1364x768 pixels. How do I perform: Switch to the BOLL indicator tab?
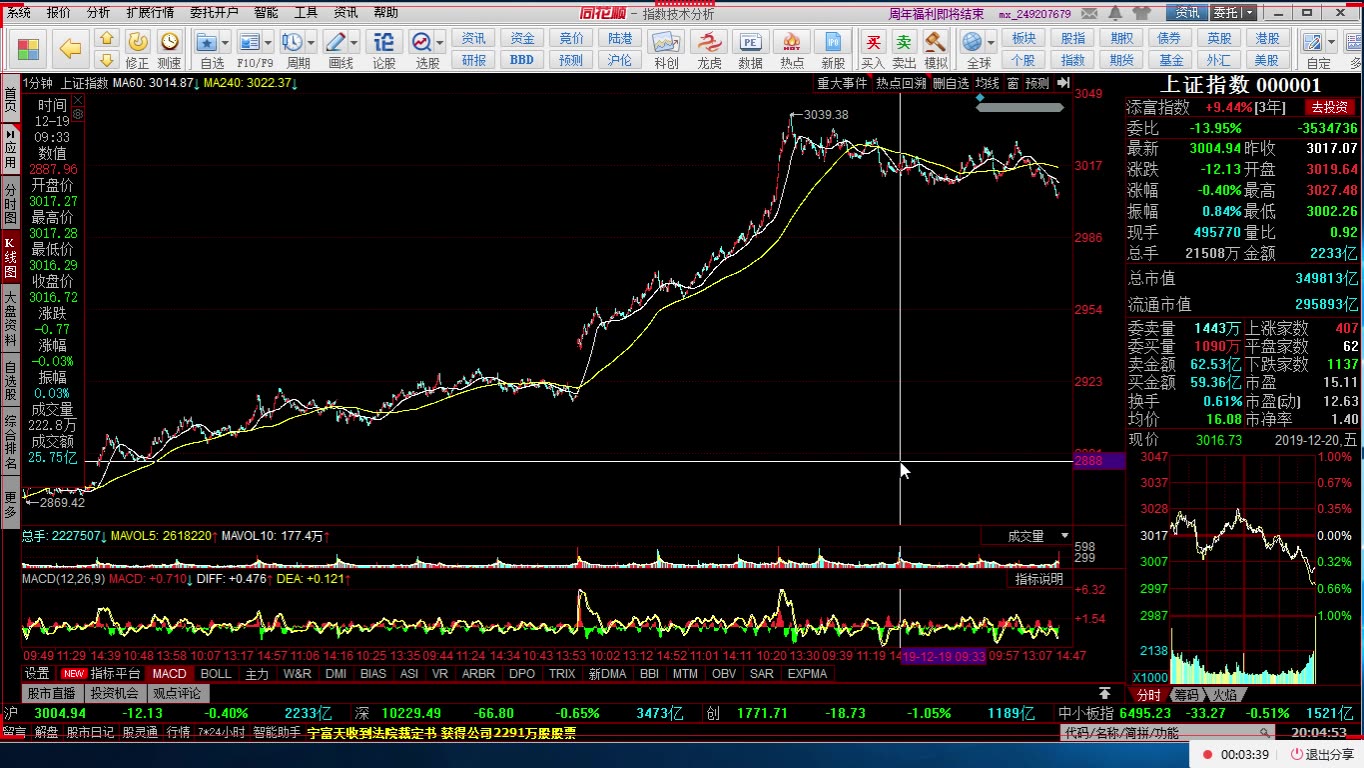click(216, 674)
